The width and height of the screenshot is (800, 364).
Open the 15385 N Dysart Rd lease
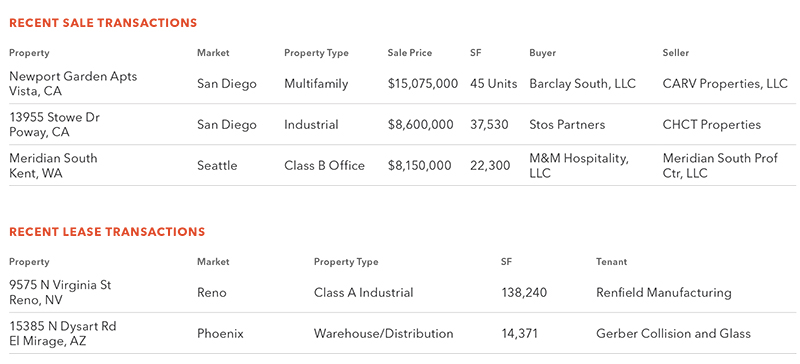[63, 333]
